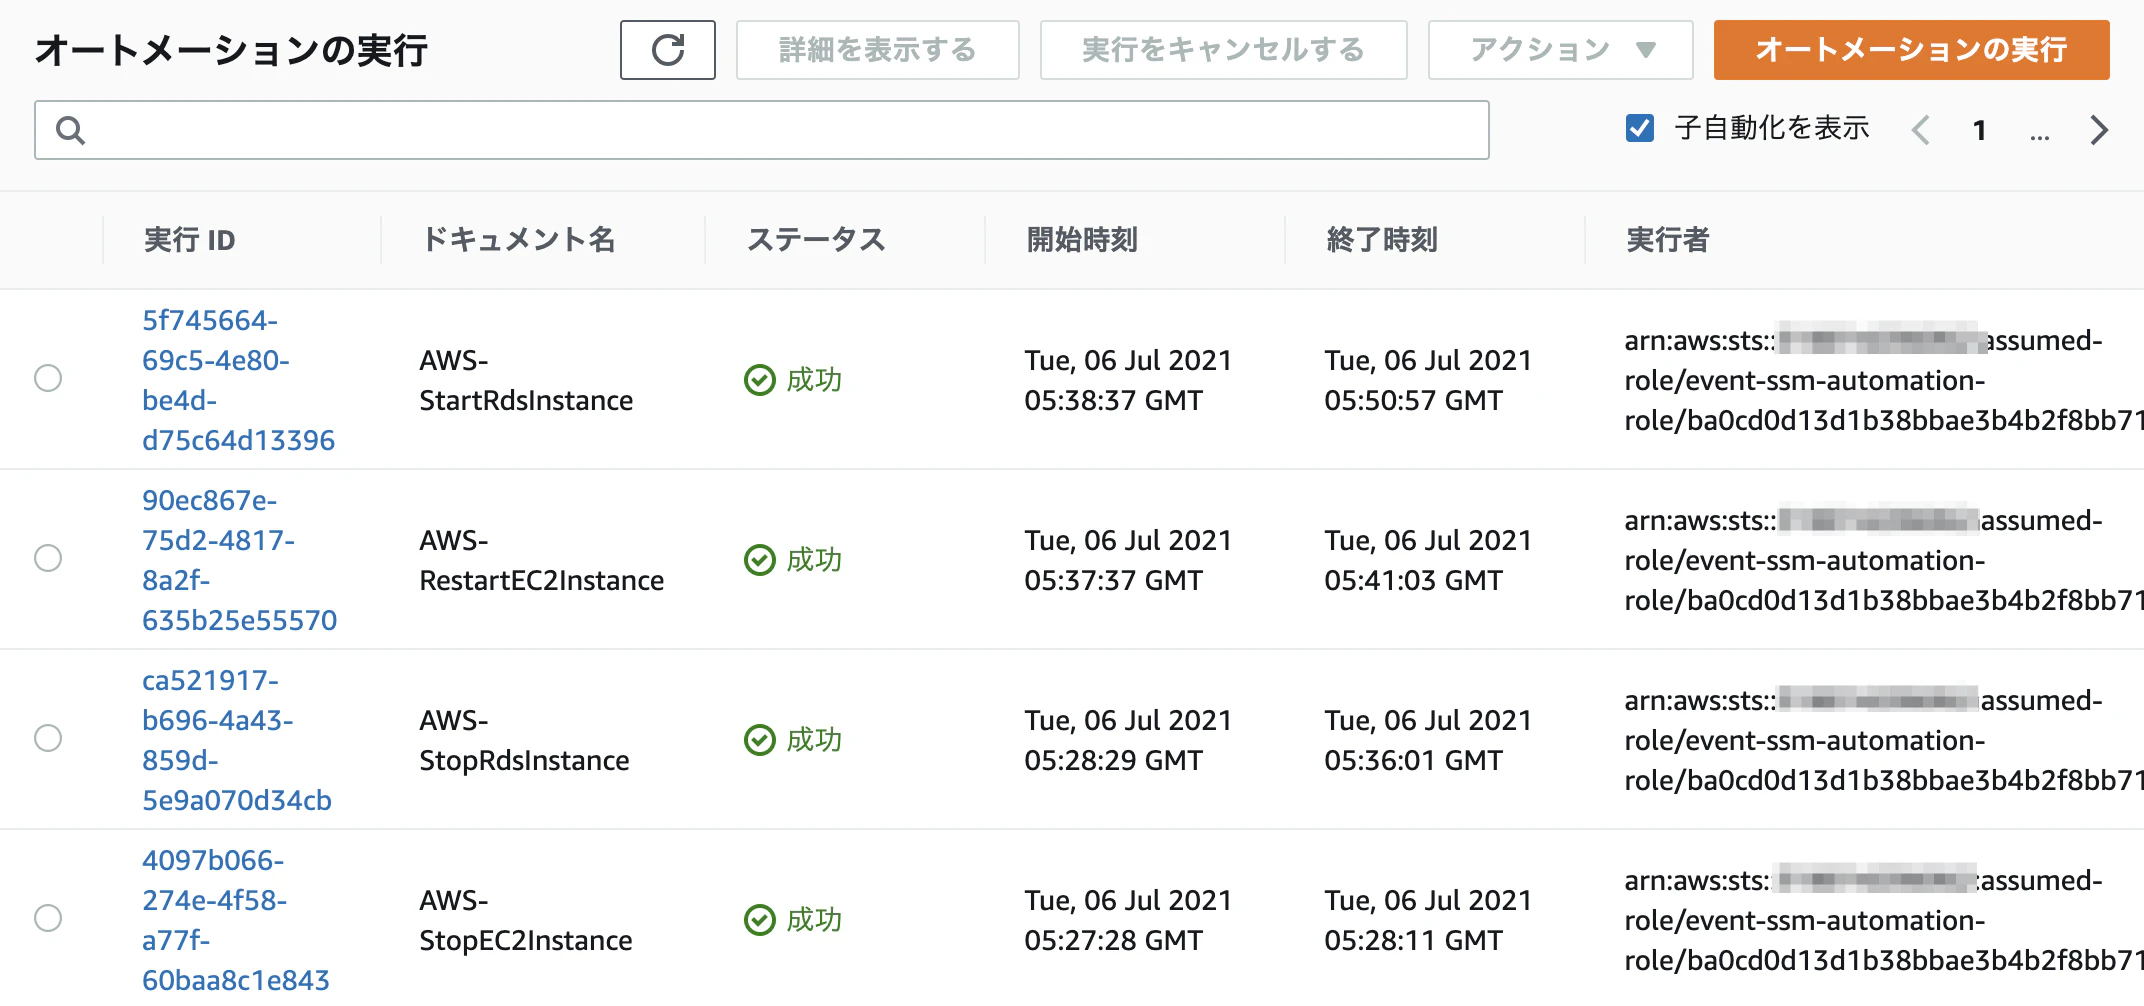Click success status icon for AWS-StartRdsInstance

point(760,380)
